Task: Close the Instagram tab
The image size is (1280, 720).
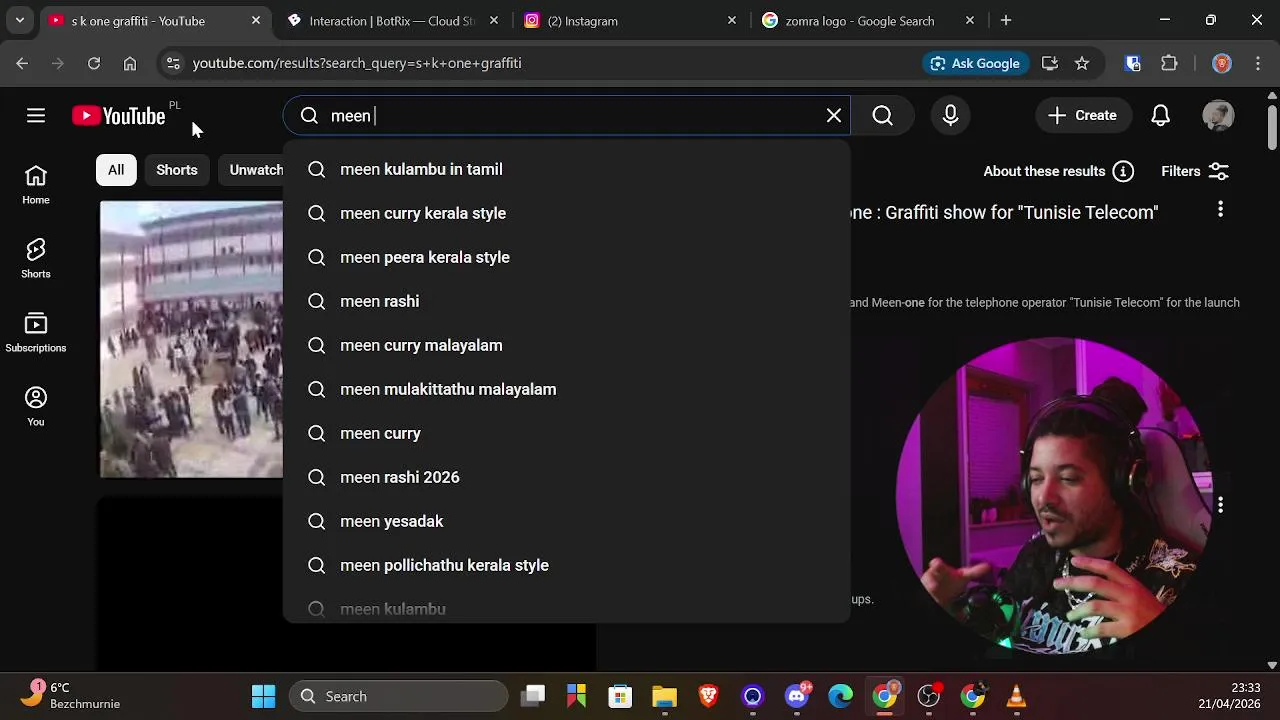Action: click(x=732, y=20)
